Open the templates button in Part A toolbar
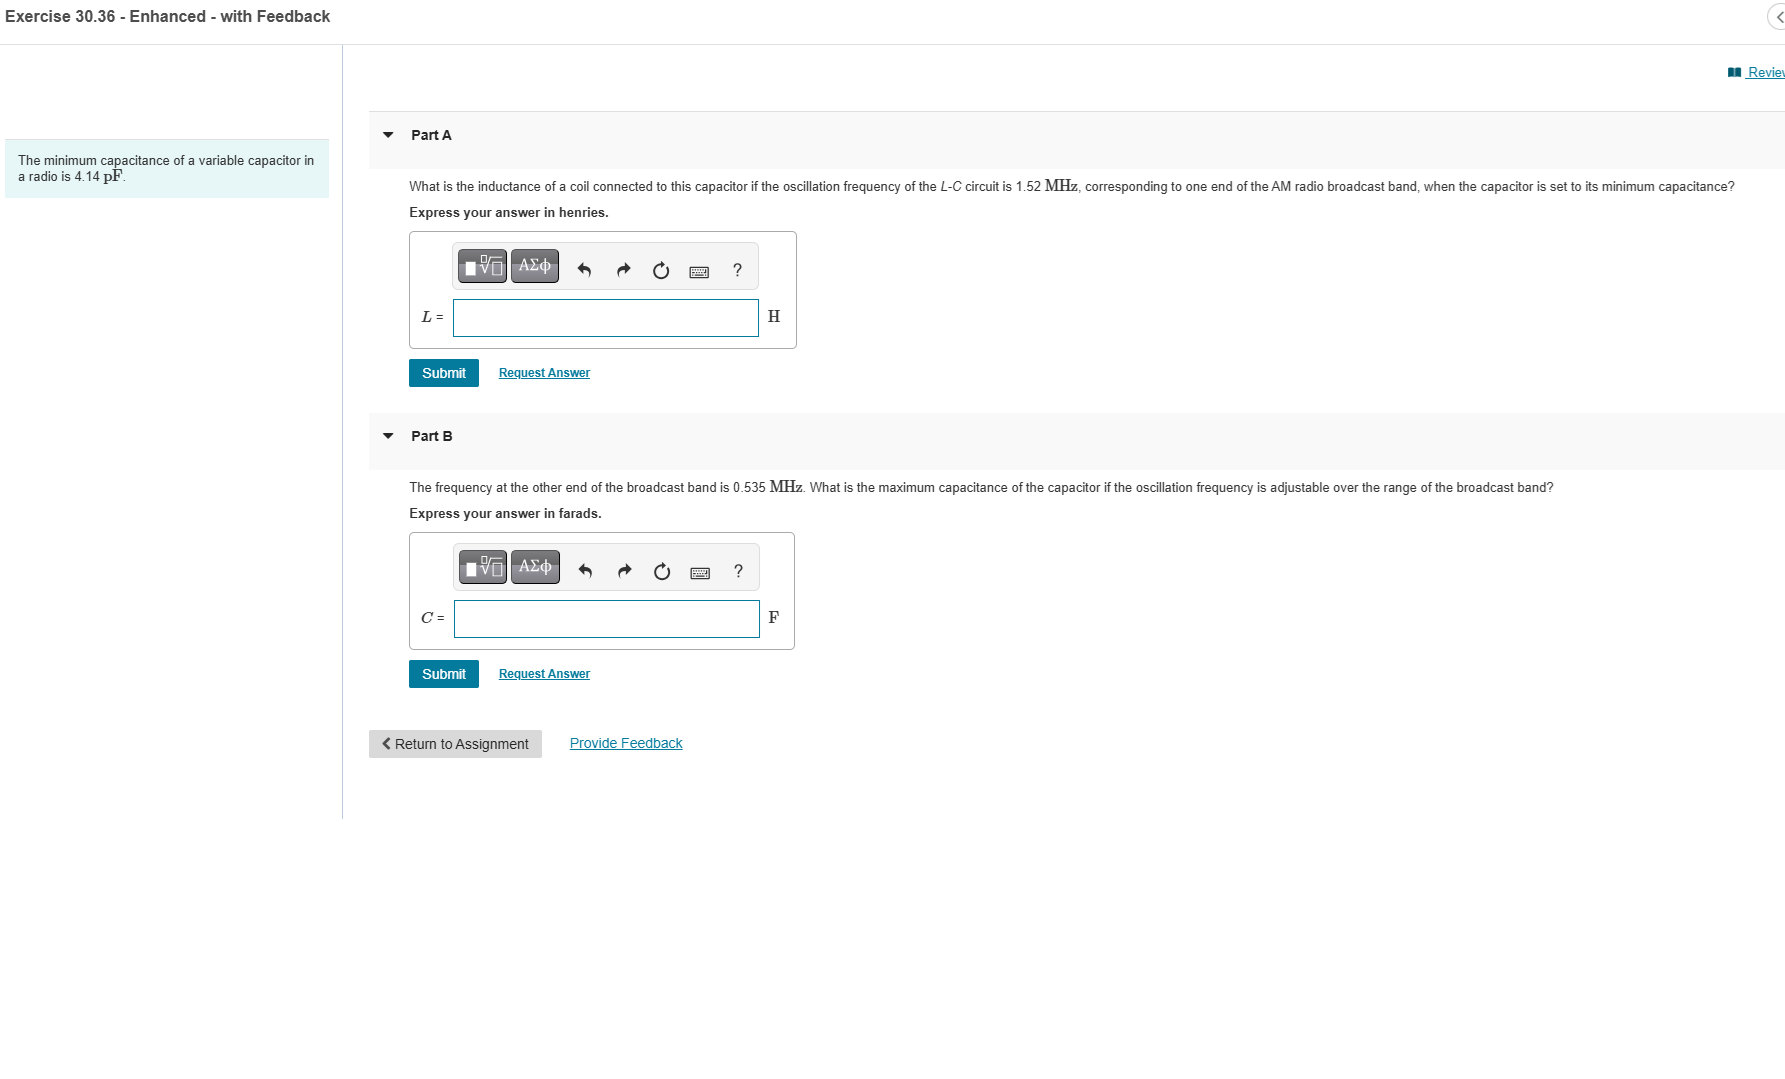The height and width of the screenshot is (1079, 1785). click(x=482, y=266)
